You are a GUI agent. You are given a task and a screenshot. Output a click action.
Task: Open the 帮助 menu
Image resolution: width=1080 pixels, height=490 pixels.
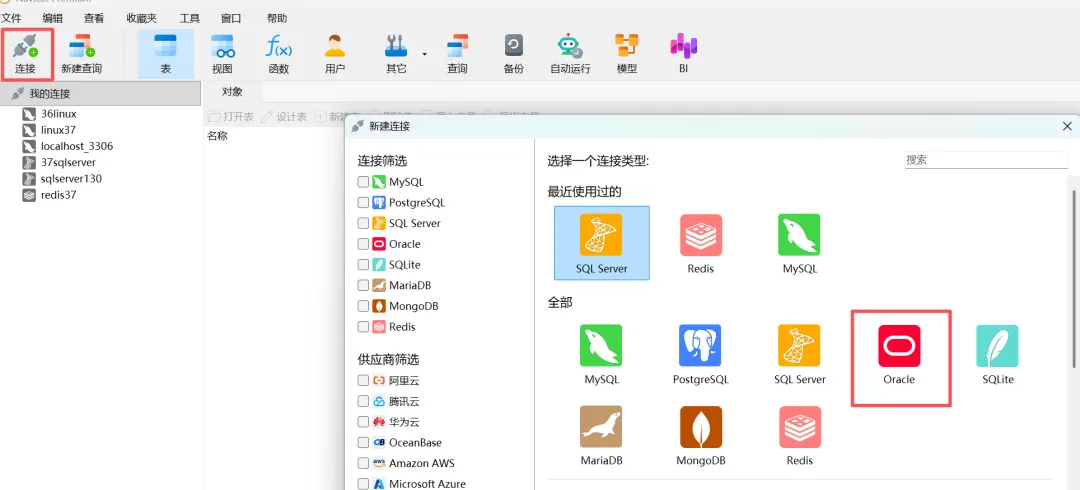point(277,19)
